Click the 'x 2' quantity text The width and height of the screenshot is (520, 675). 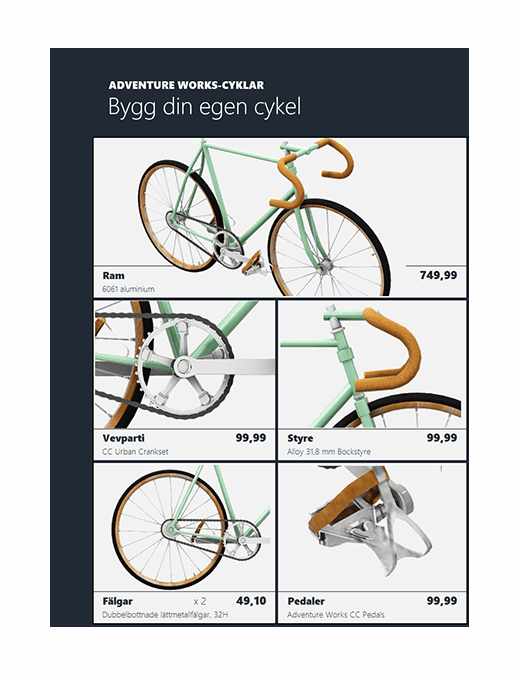coord(200,601)
